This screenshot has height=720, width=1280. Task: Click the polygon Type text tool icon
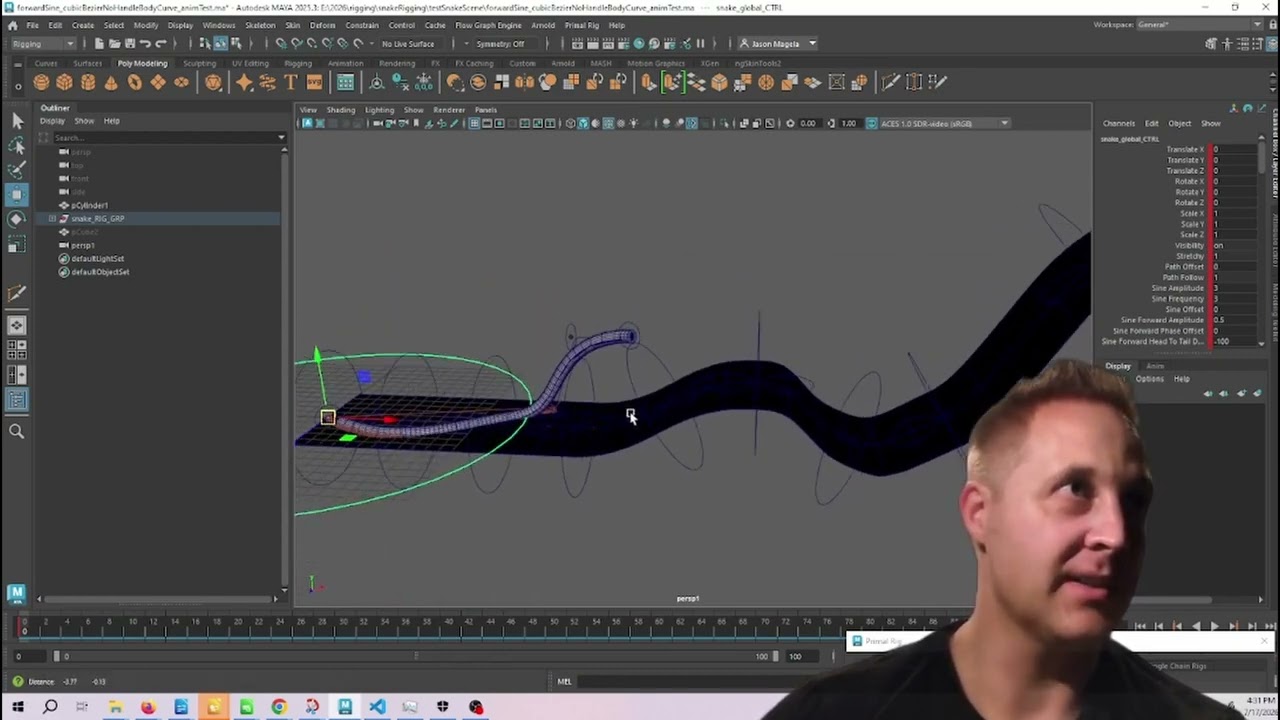coord(291,82)
